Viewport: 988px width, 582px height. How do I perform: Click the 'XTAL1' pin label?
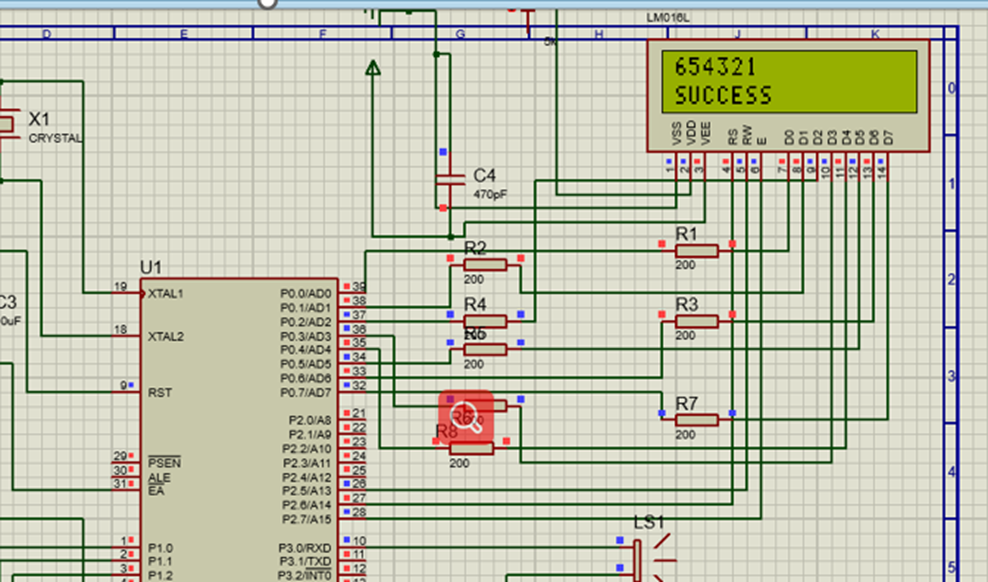pyautogui.click(x=166, y=294)
